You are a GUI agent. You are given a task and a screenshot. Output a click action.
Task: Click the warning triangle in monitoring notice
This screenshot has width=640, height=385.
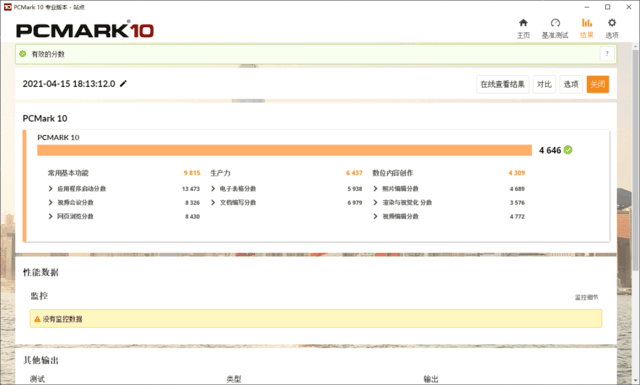37,319
